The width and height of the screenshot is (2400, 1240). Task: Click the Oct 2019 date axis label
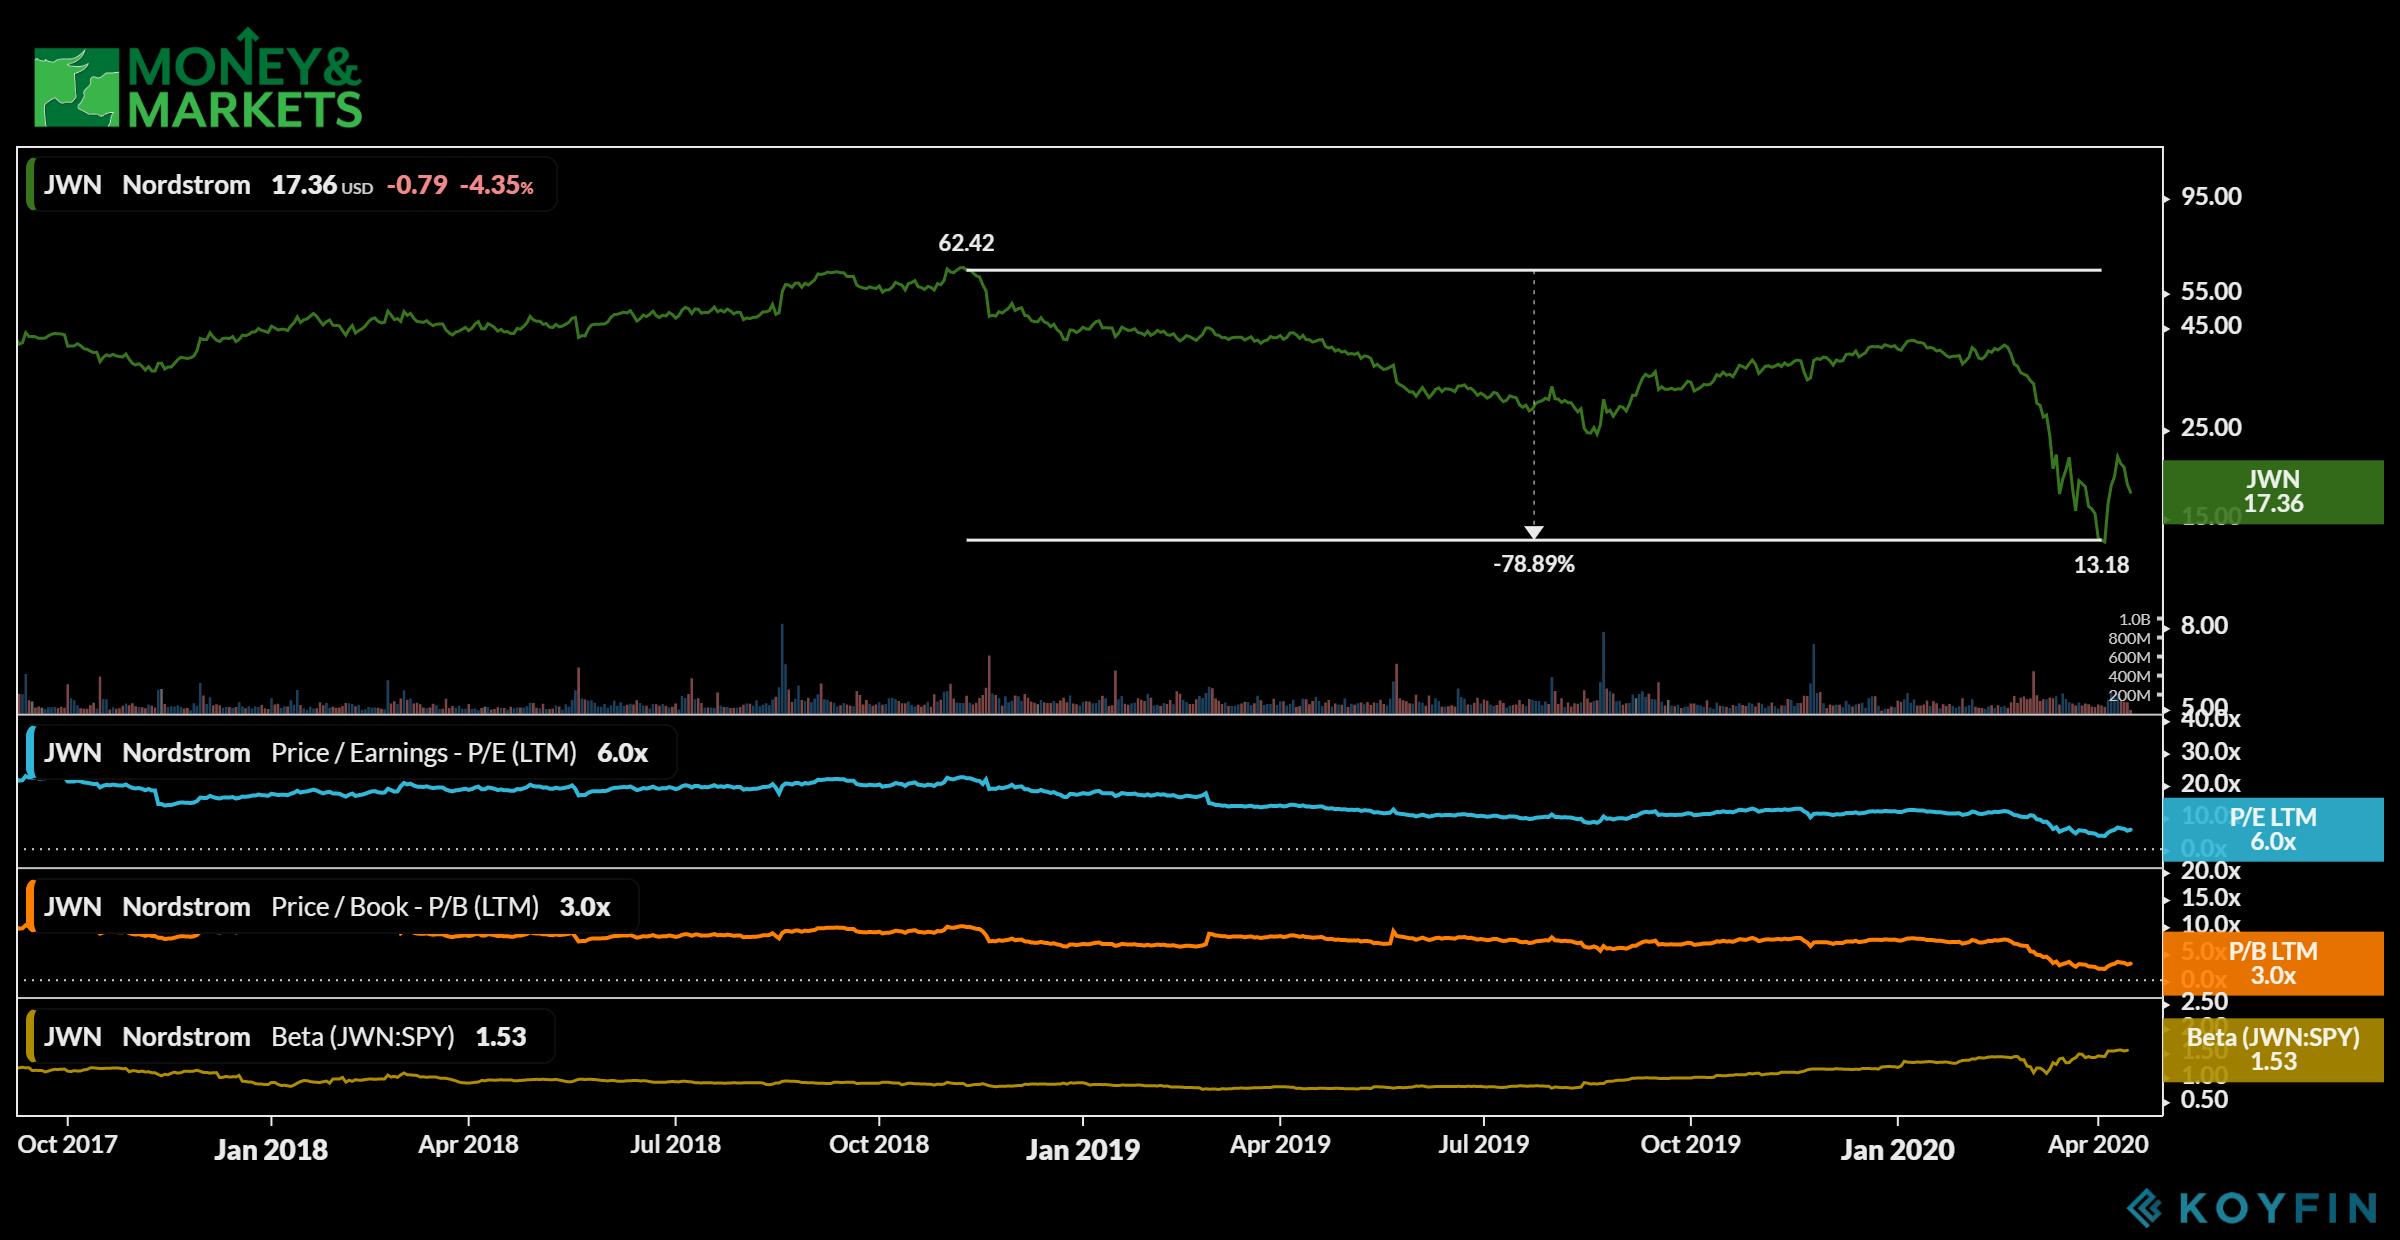coord(1690,1144)
